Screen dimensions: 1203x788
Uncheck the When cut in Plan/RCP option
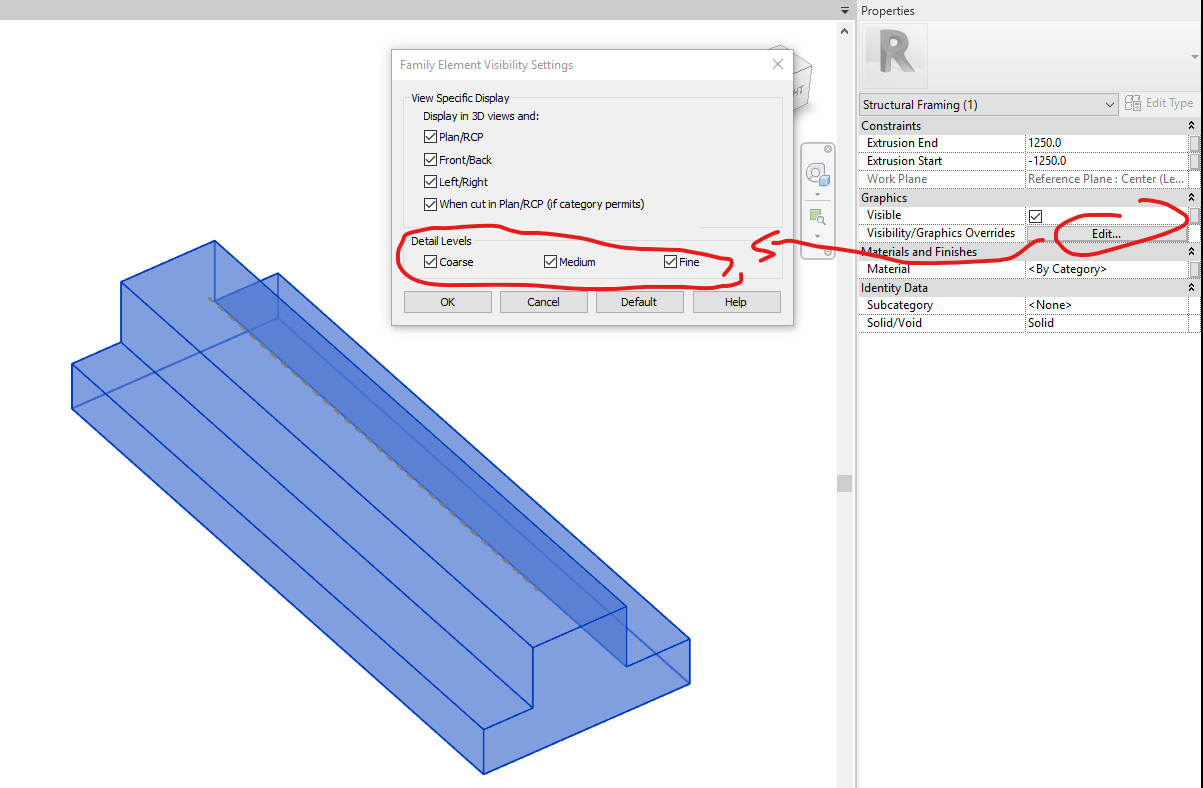point(430,204)
